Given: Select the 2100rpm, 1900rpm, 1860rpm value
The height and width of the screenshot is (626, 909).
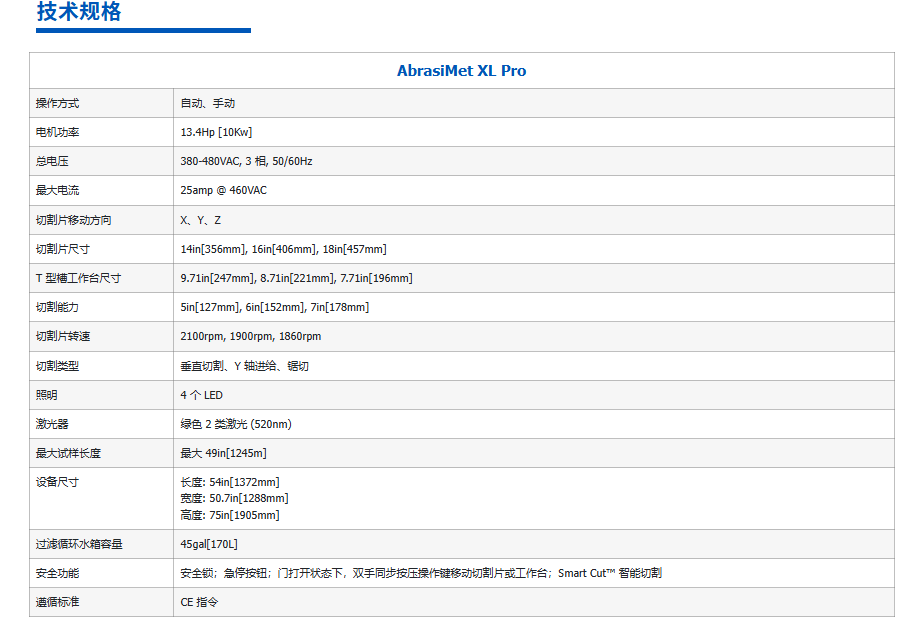Looking at the screenshot, I should (x=250, y=336).
